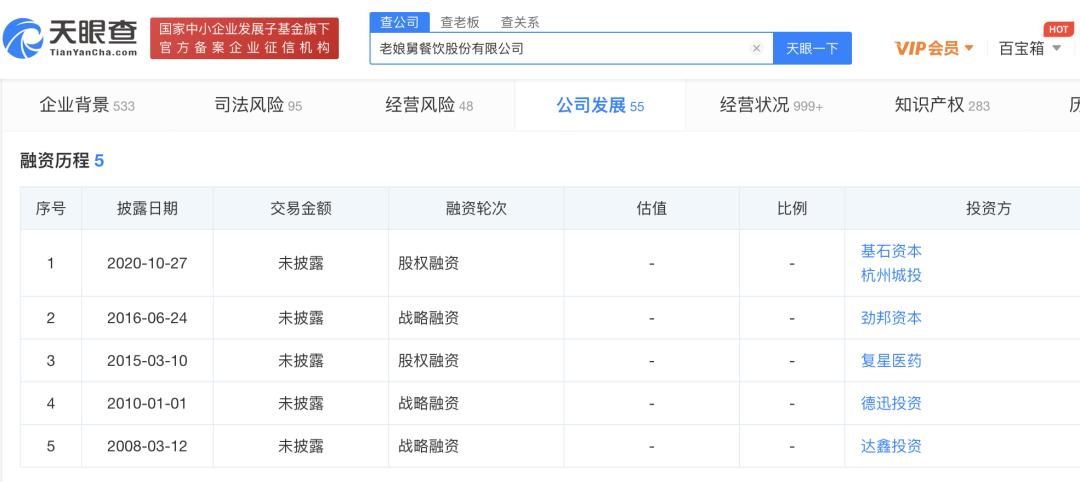Open investor link 达鑫投资
Viewport: 1080px width, 482px height.
point(891,446)
